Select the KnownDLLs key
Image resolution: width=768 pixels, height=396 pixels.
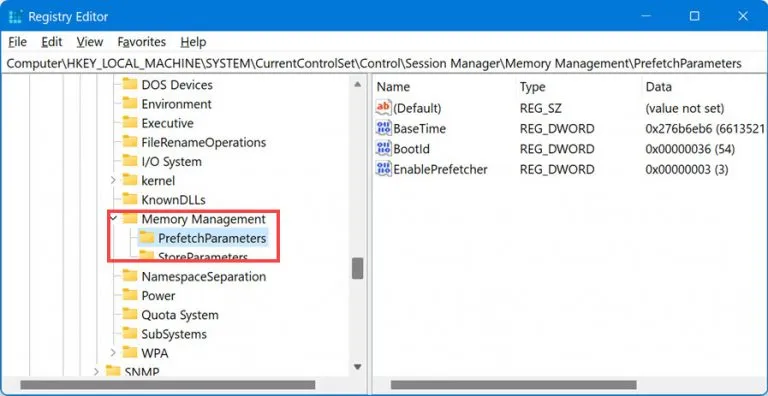point(173,200)
